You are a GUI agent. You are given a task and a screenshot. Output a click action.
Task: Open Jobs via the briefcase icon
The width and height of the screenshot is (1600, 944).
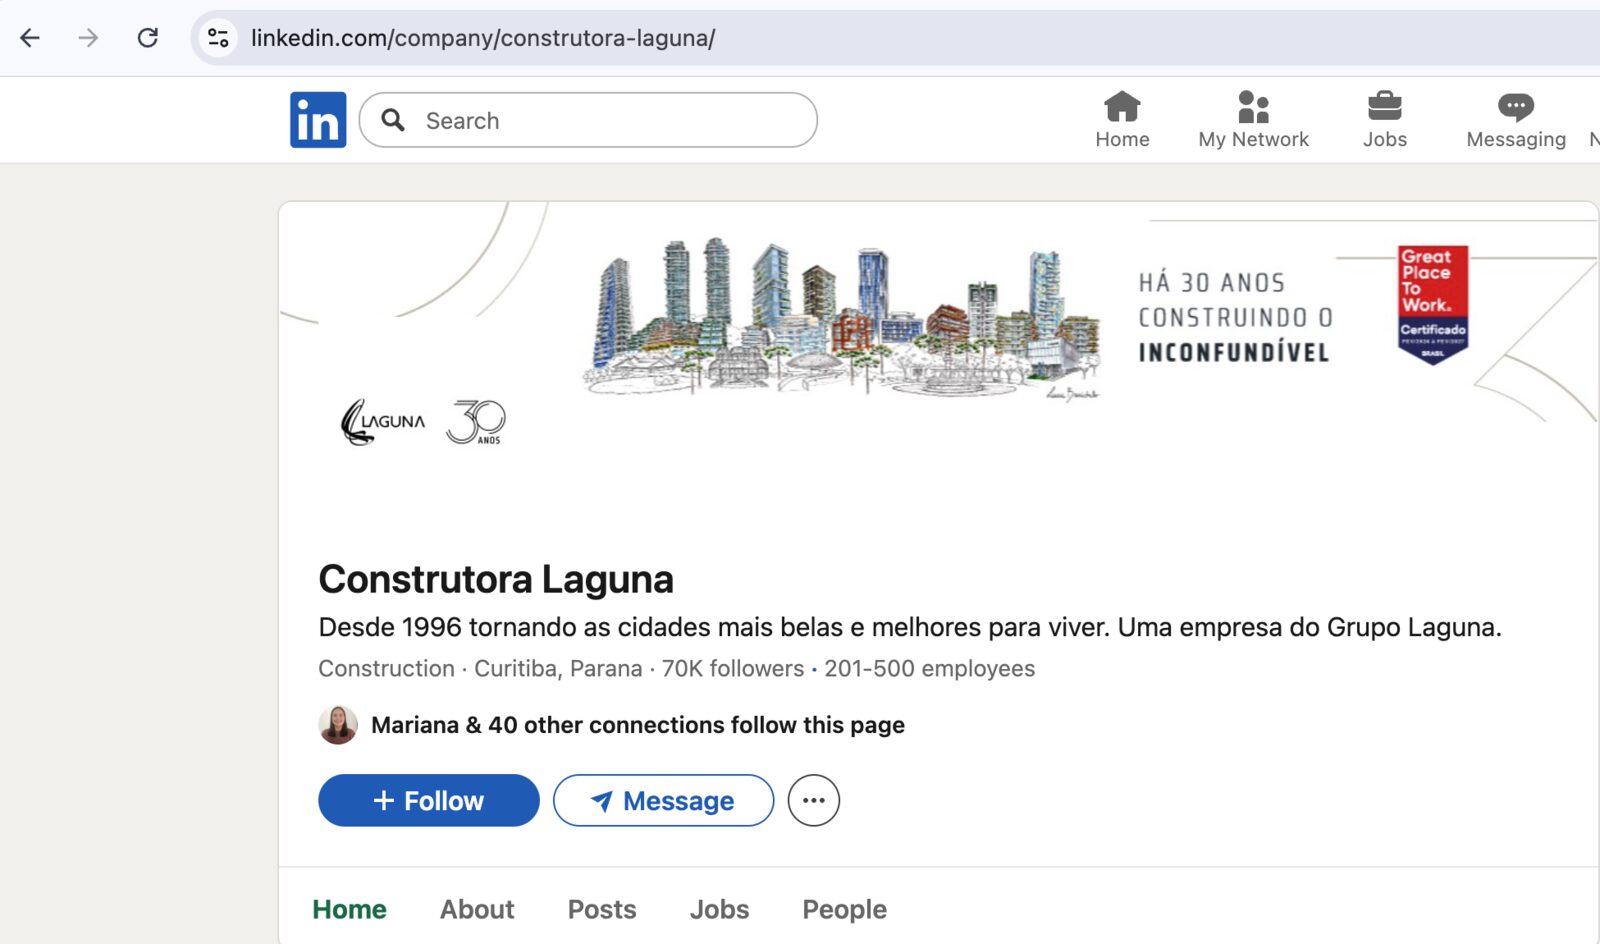point(1385,120)
